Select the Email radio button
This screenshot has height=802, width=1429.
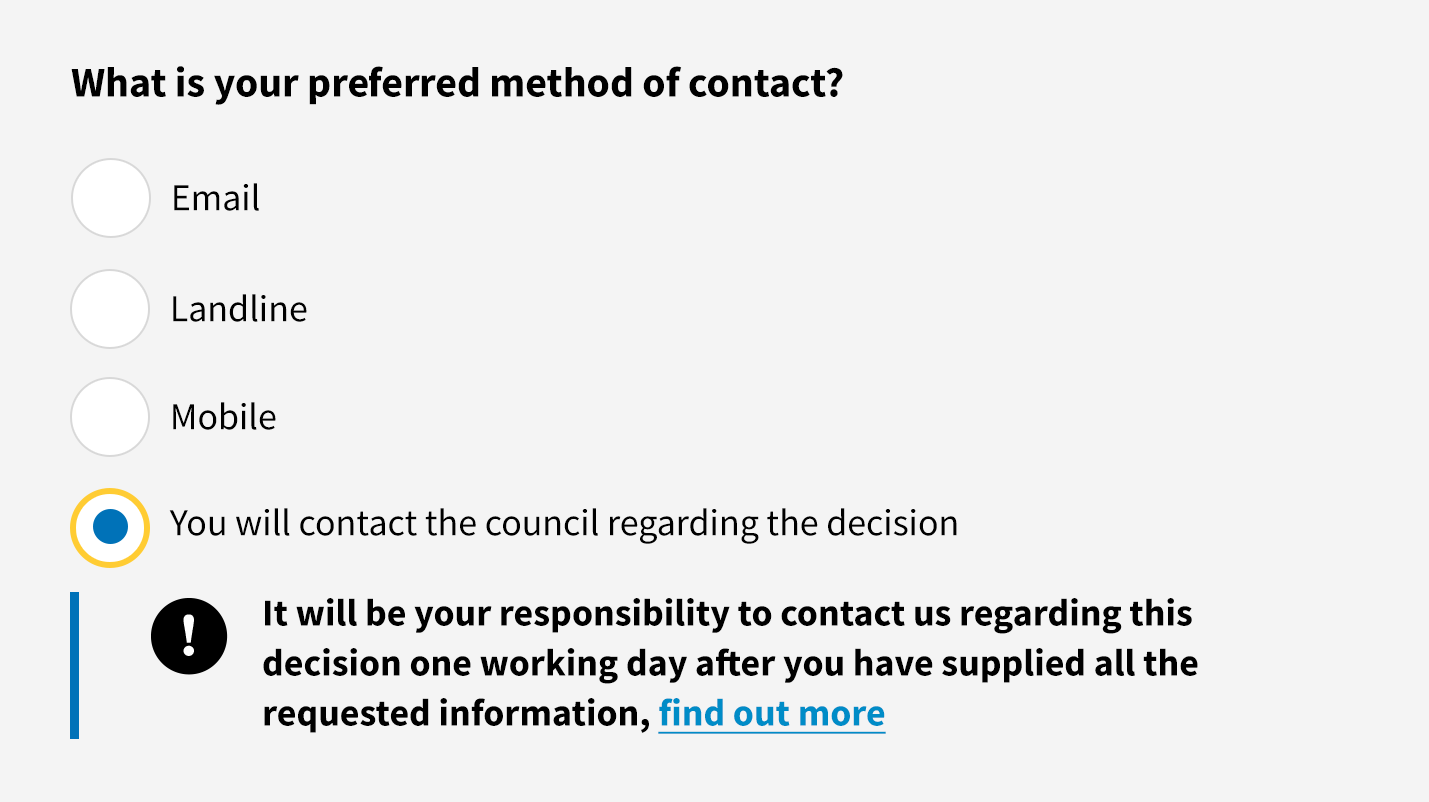(111, 198)
